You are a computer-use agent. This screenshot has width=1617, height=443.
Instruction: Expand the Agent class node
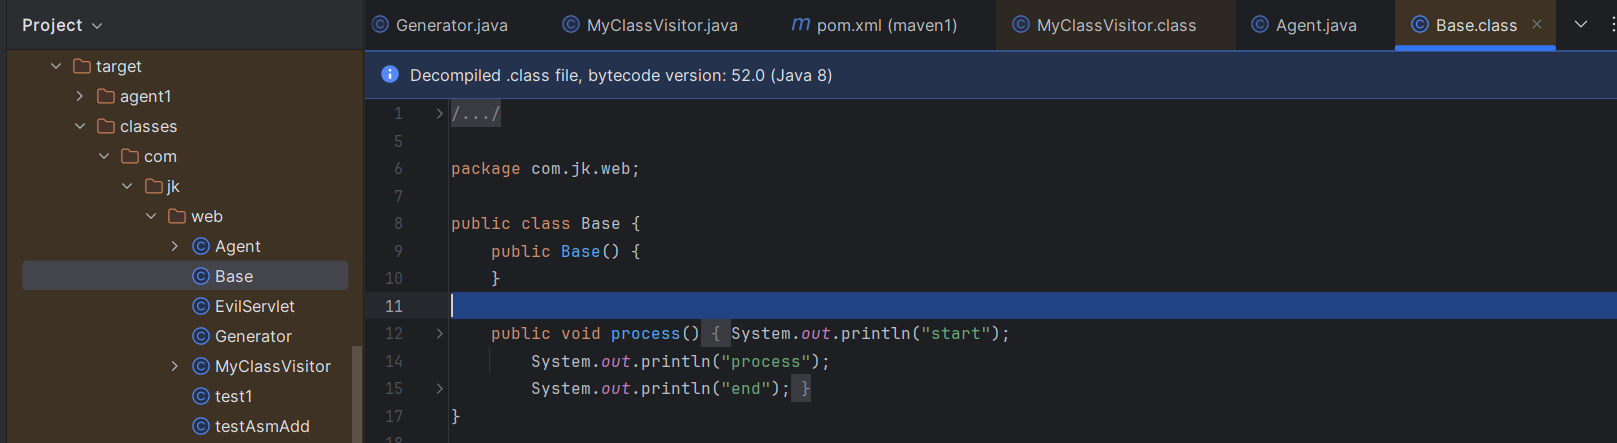pos(175,246)
